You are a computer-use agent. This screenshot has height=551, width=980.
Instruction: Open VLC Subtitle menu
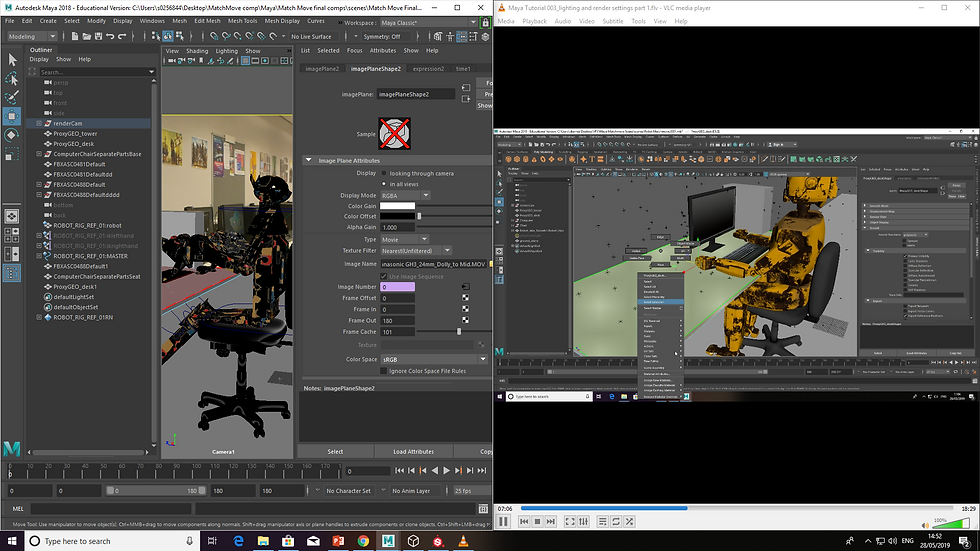pyautogui.click(x=612, y=21)
